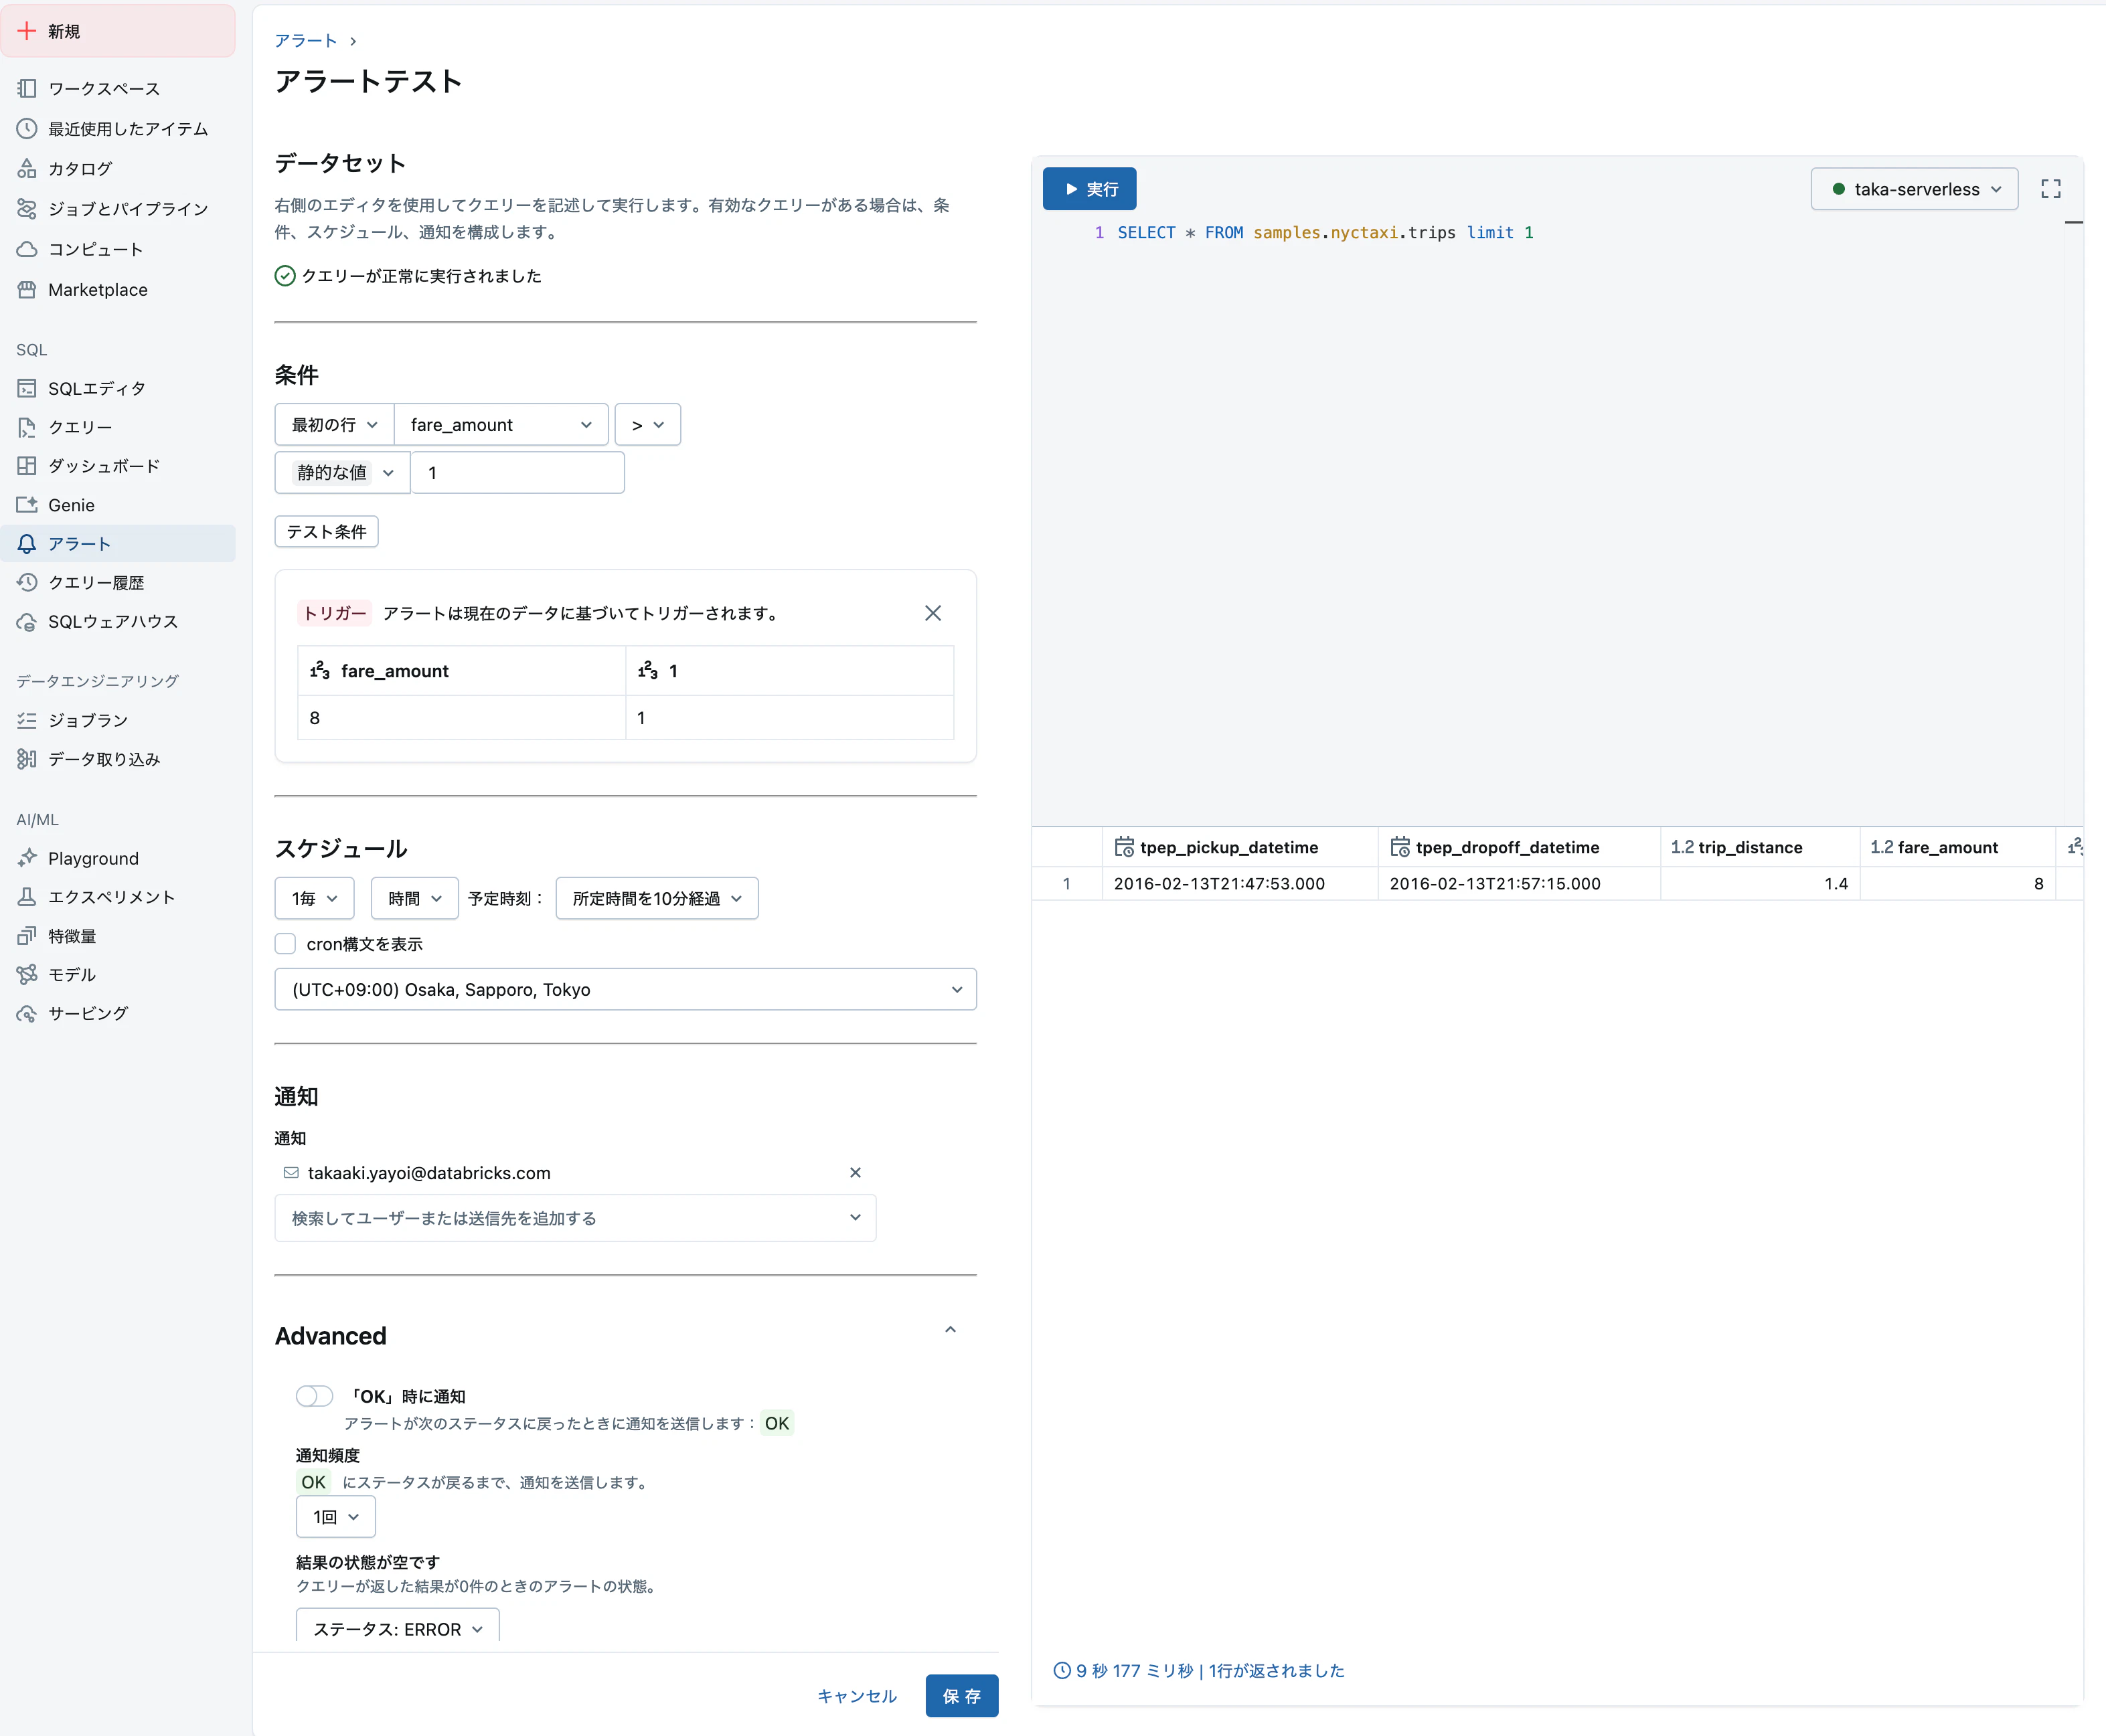
Task: Go to Playground in sidebar
Action: click(x=93, y=858)
